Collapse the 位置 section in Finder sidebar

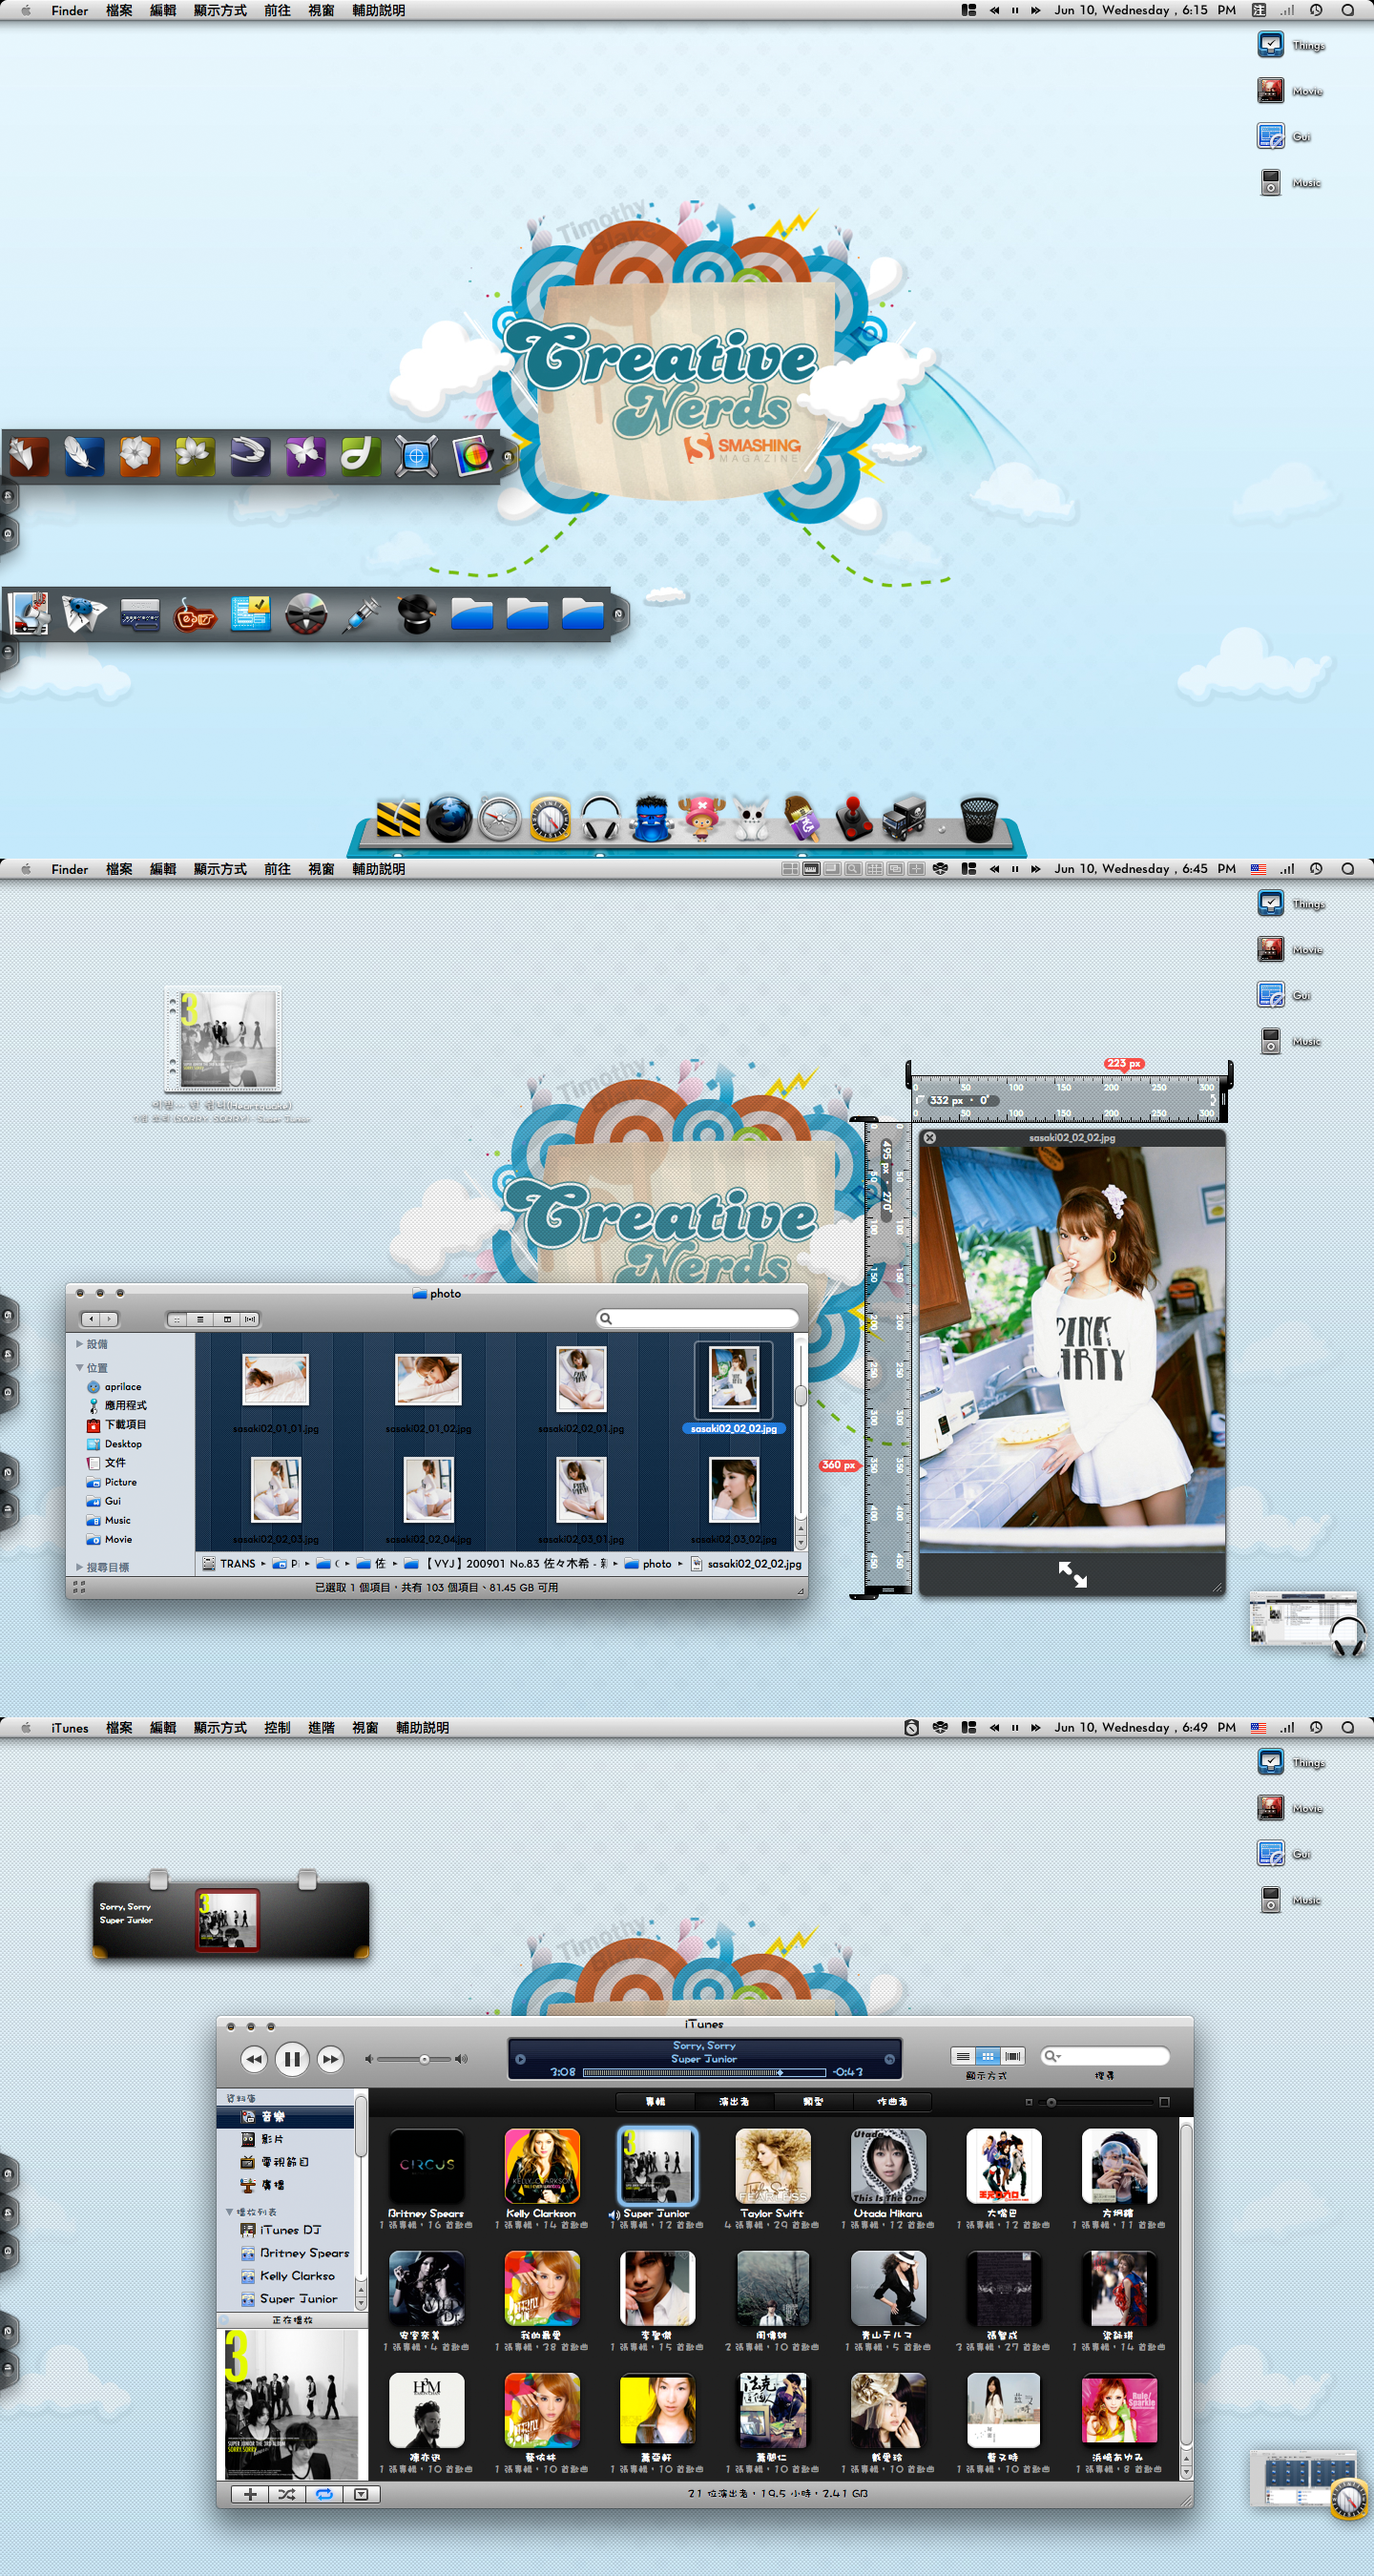[79, 1367]
